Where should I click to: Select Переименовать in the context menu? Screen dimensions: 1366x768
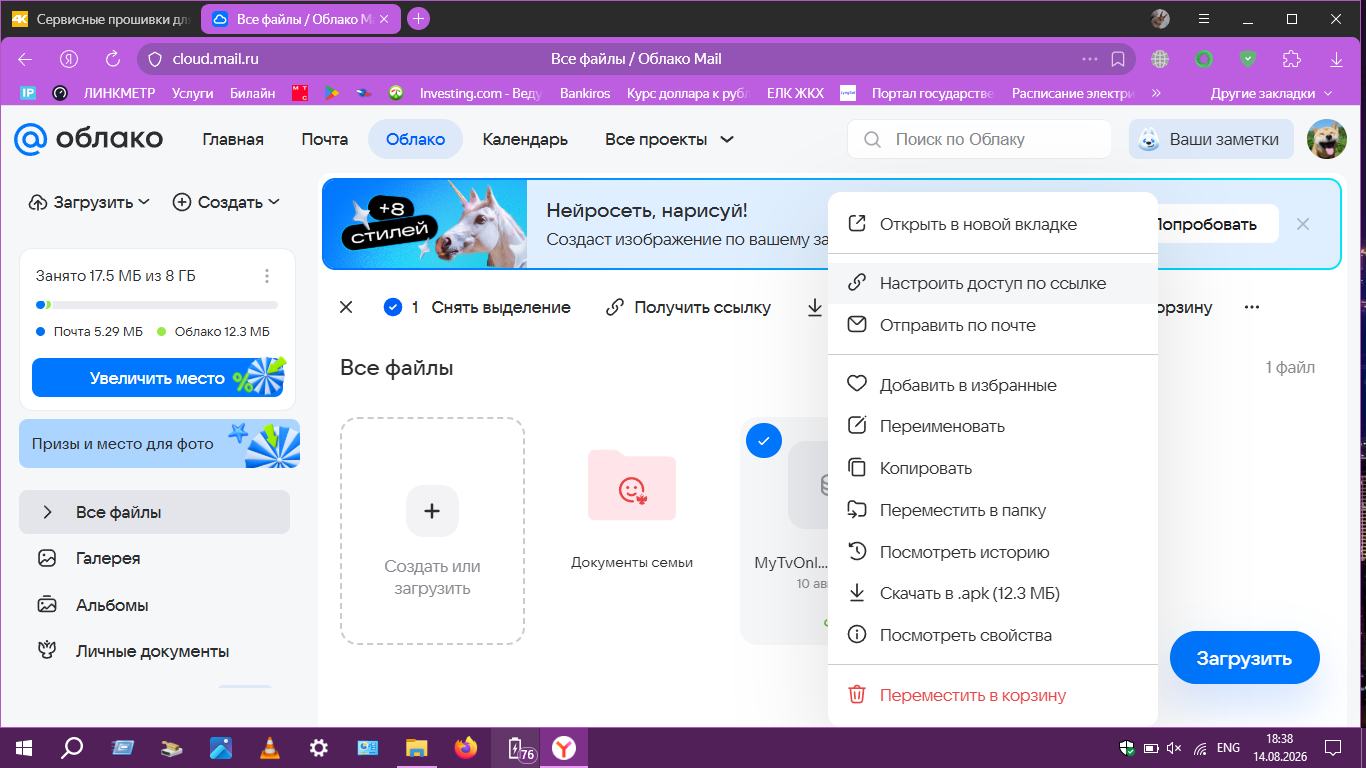point(993,426)
